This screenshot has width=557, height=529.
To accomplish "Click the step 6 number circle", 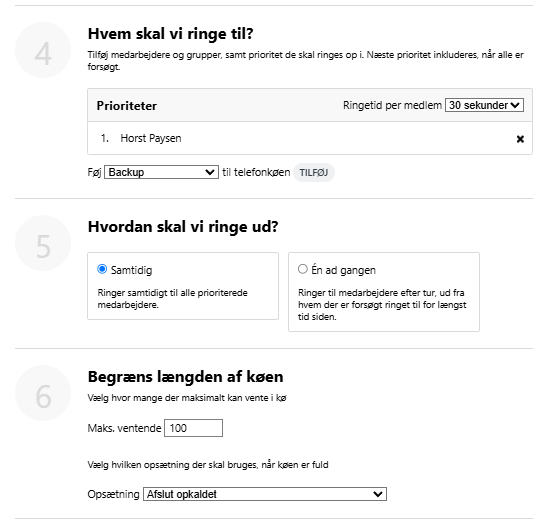I will (43, 393).
